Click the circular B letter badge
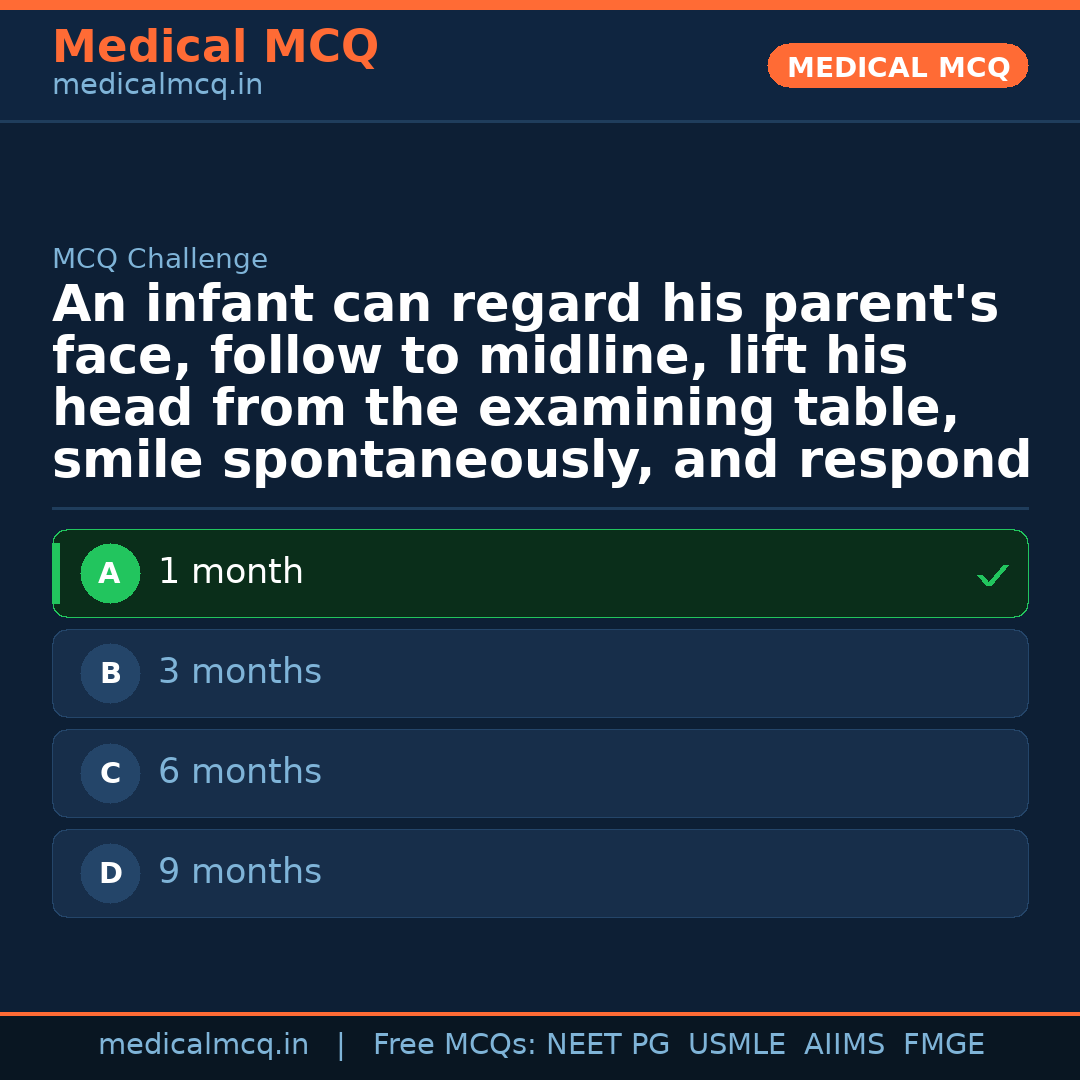1080x1080 pixels. (110, 673)
